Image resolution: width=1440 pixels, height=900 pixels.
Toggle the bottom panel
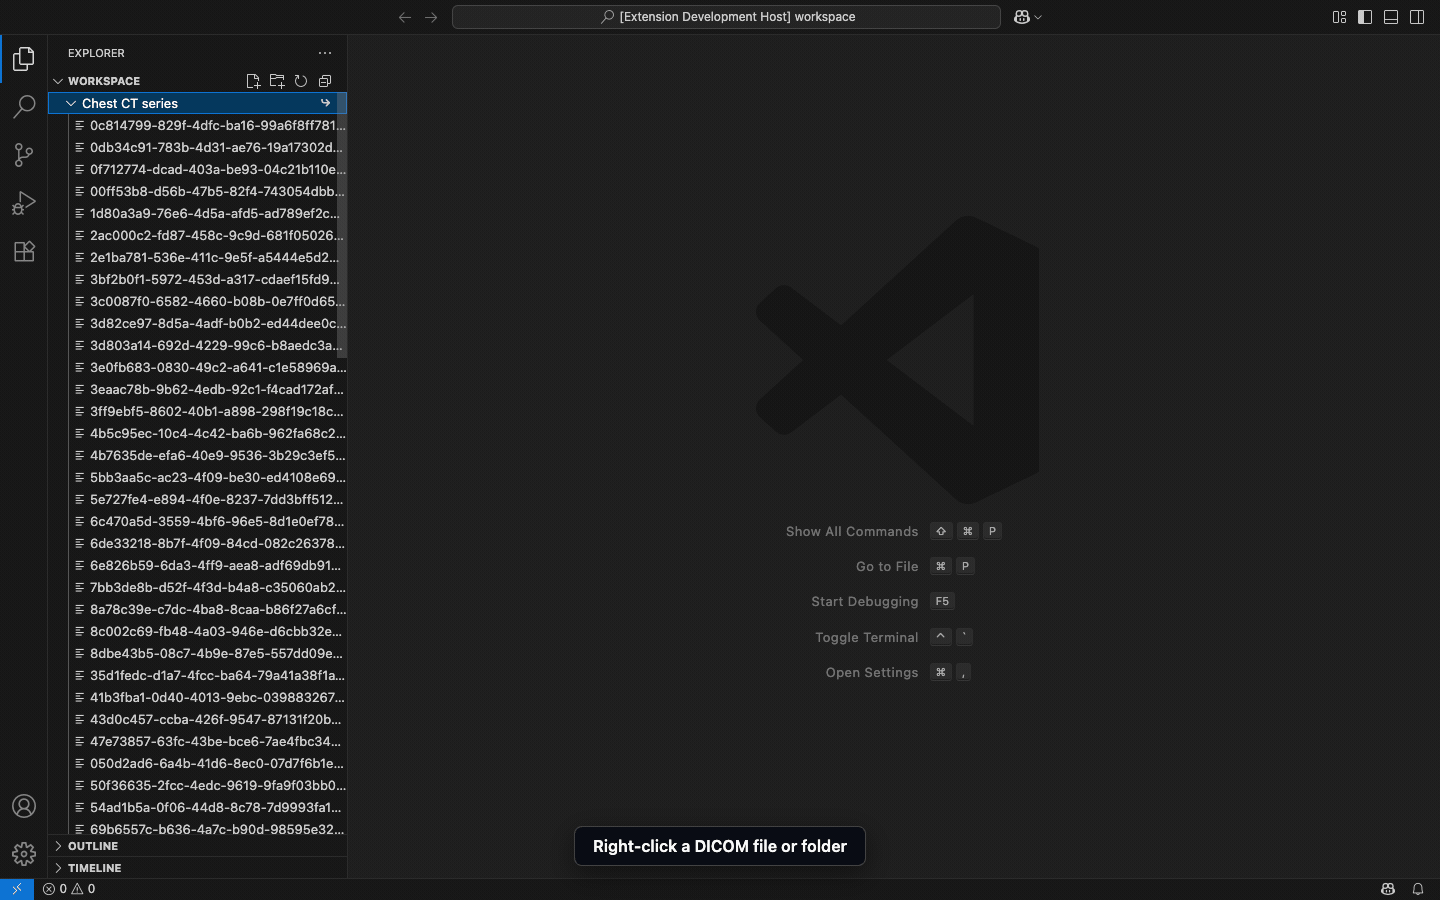(1391, 17)
